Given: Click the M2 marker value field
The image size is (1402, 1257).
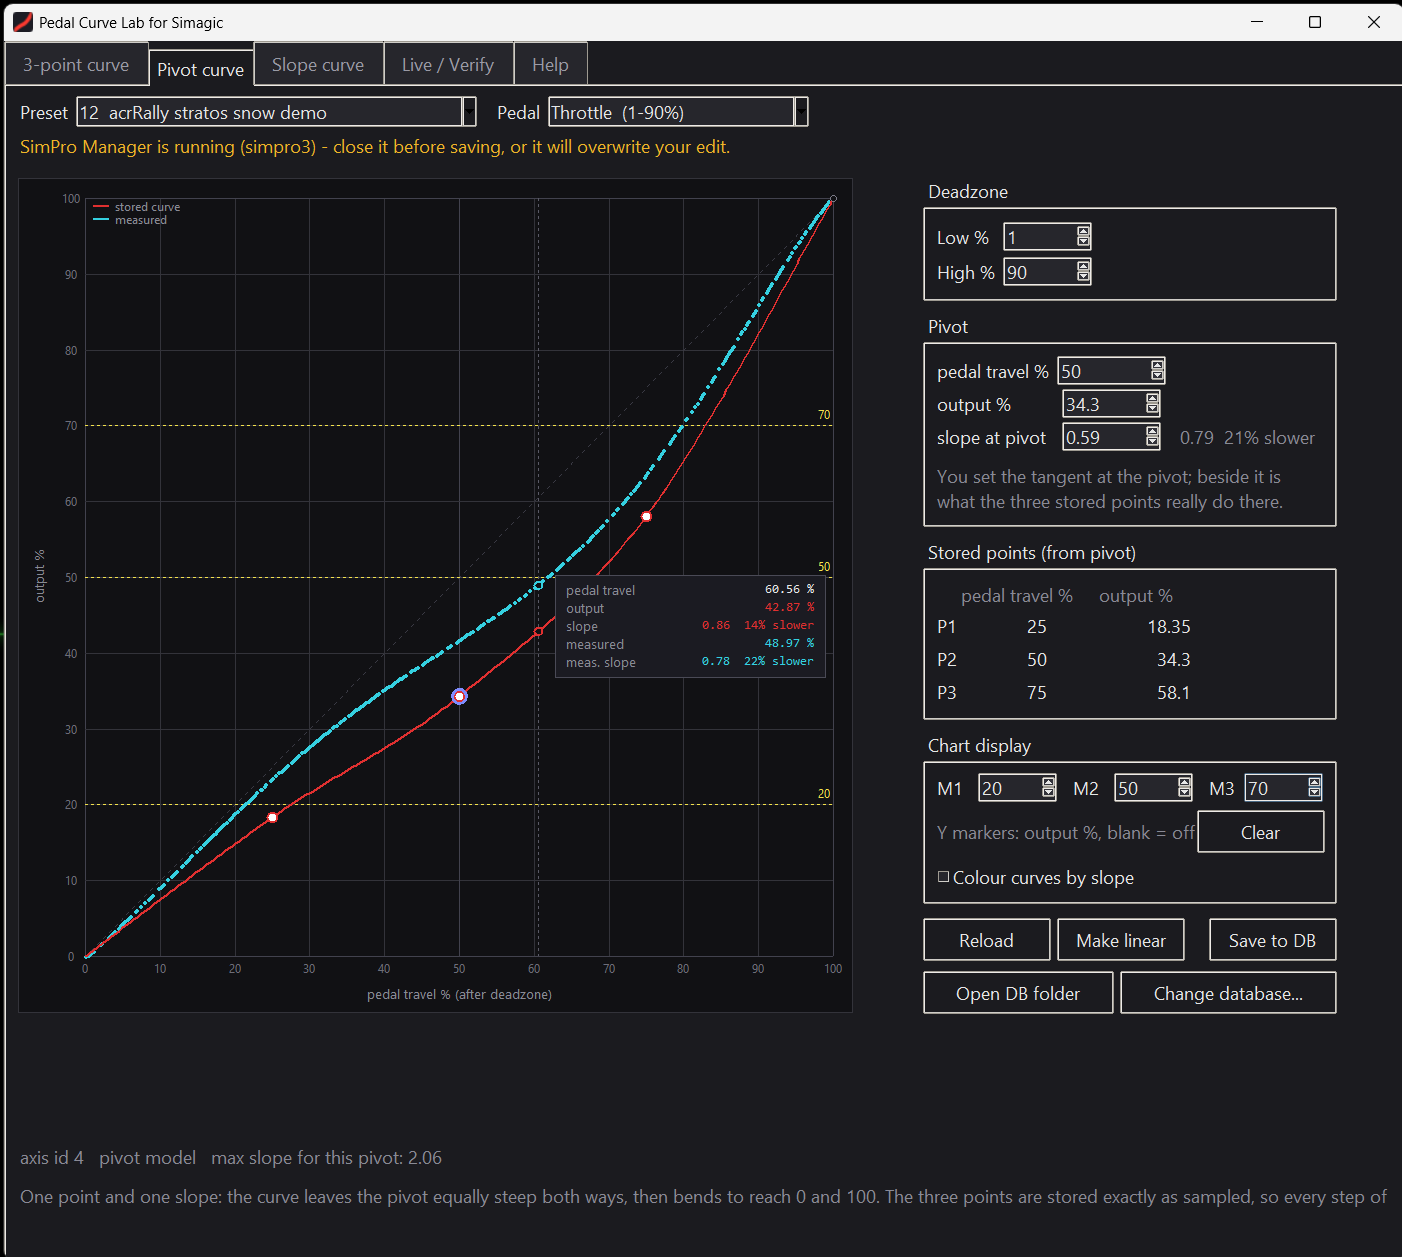Looking at the screenshot, I should pos(1146,788).
